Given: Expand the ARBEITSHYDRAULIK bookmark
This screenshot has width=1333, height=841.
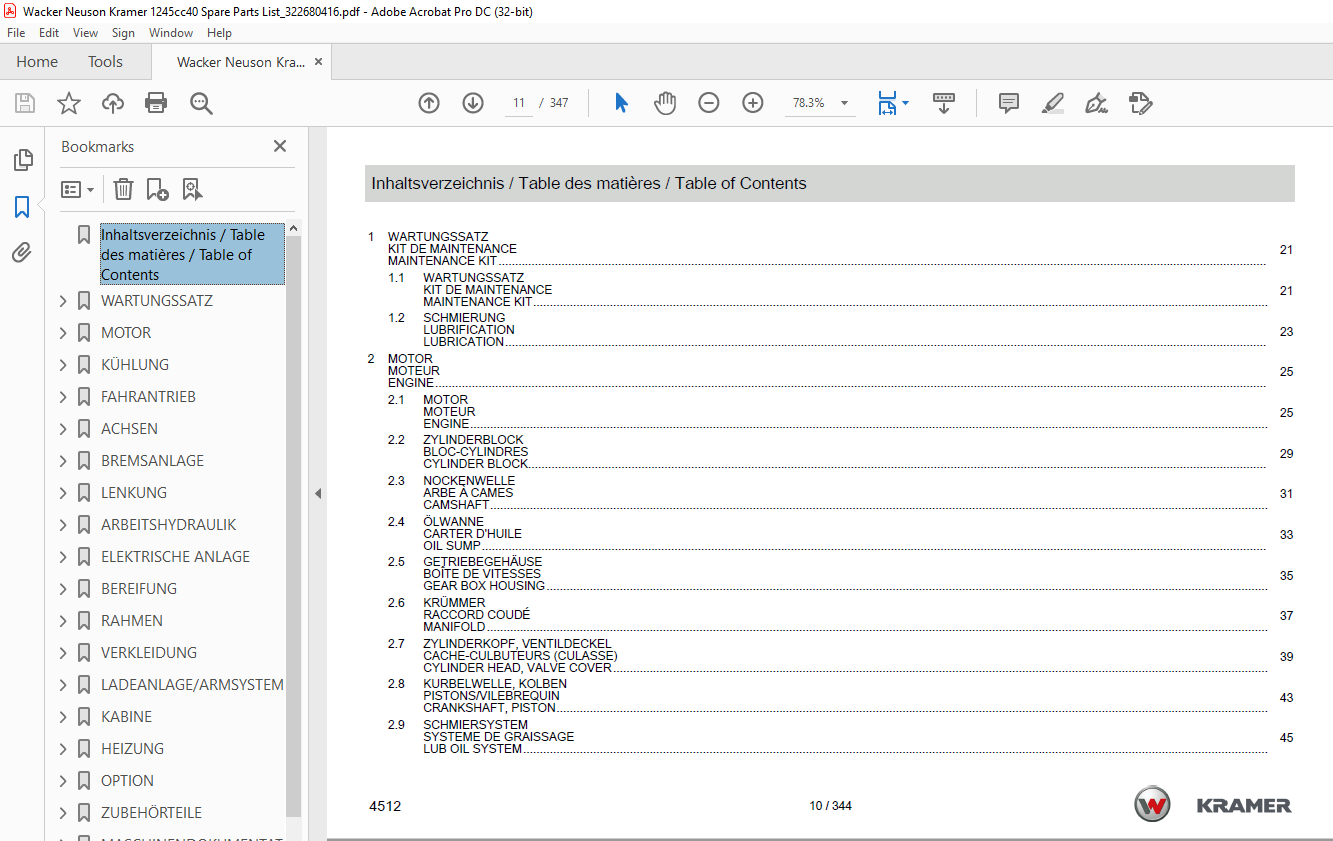Looking at the screenshot, I should click(x=63, y=525).
